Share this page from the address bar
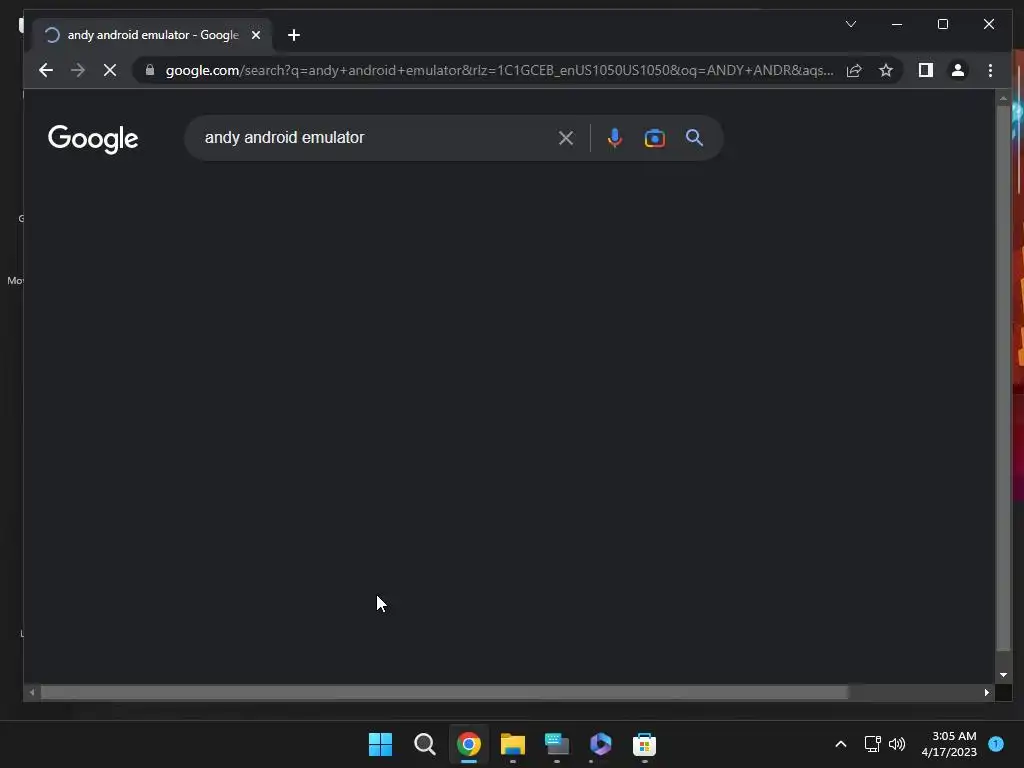The image size is (1024, 768). coord(854,70)
